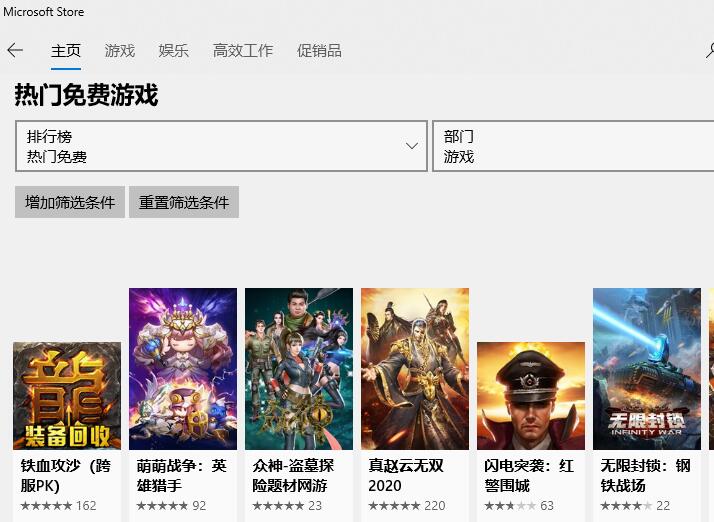Click 闪电突袭：红警围城 general icon
Viewport: 714px width, 522px height.
[531, 396]
